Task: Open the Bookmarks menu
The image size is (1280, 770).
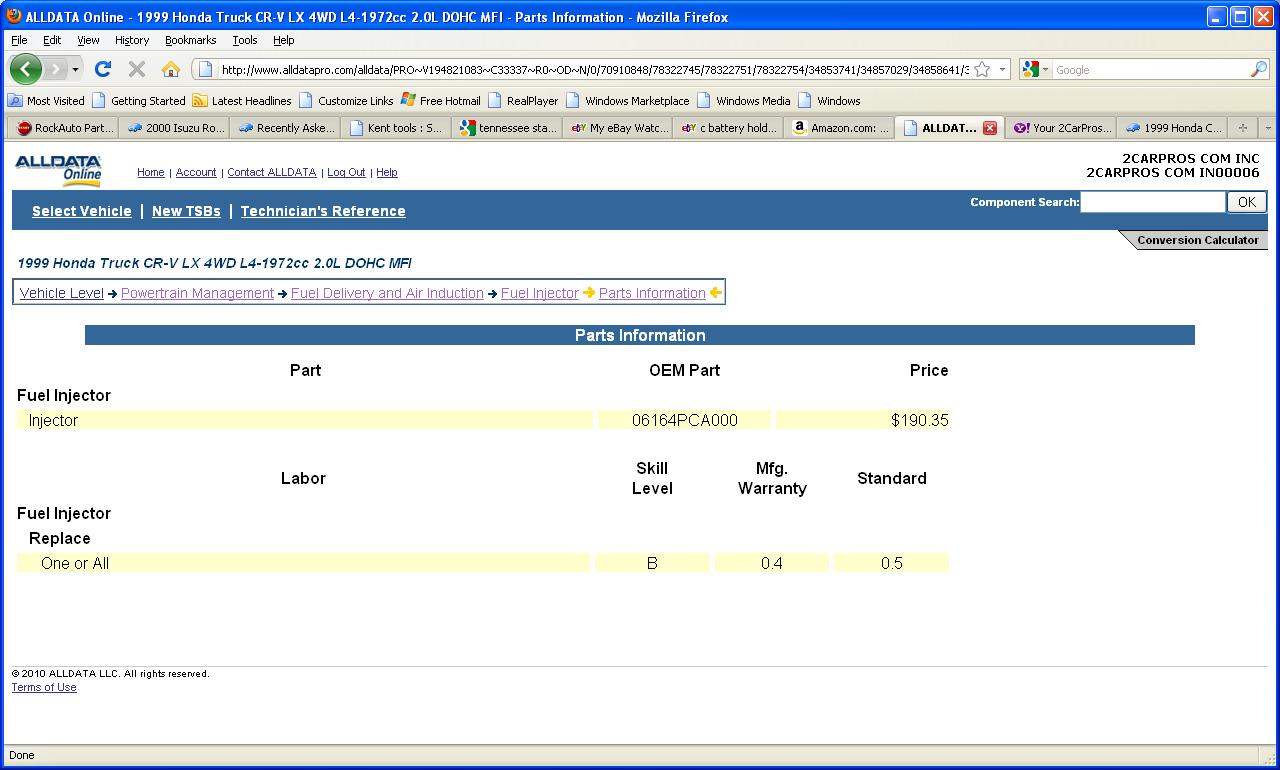Action: (x=190, y=40)
